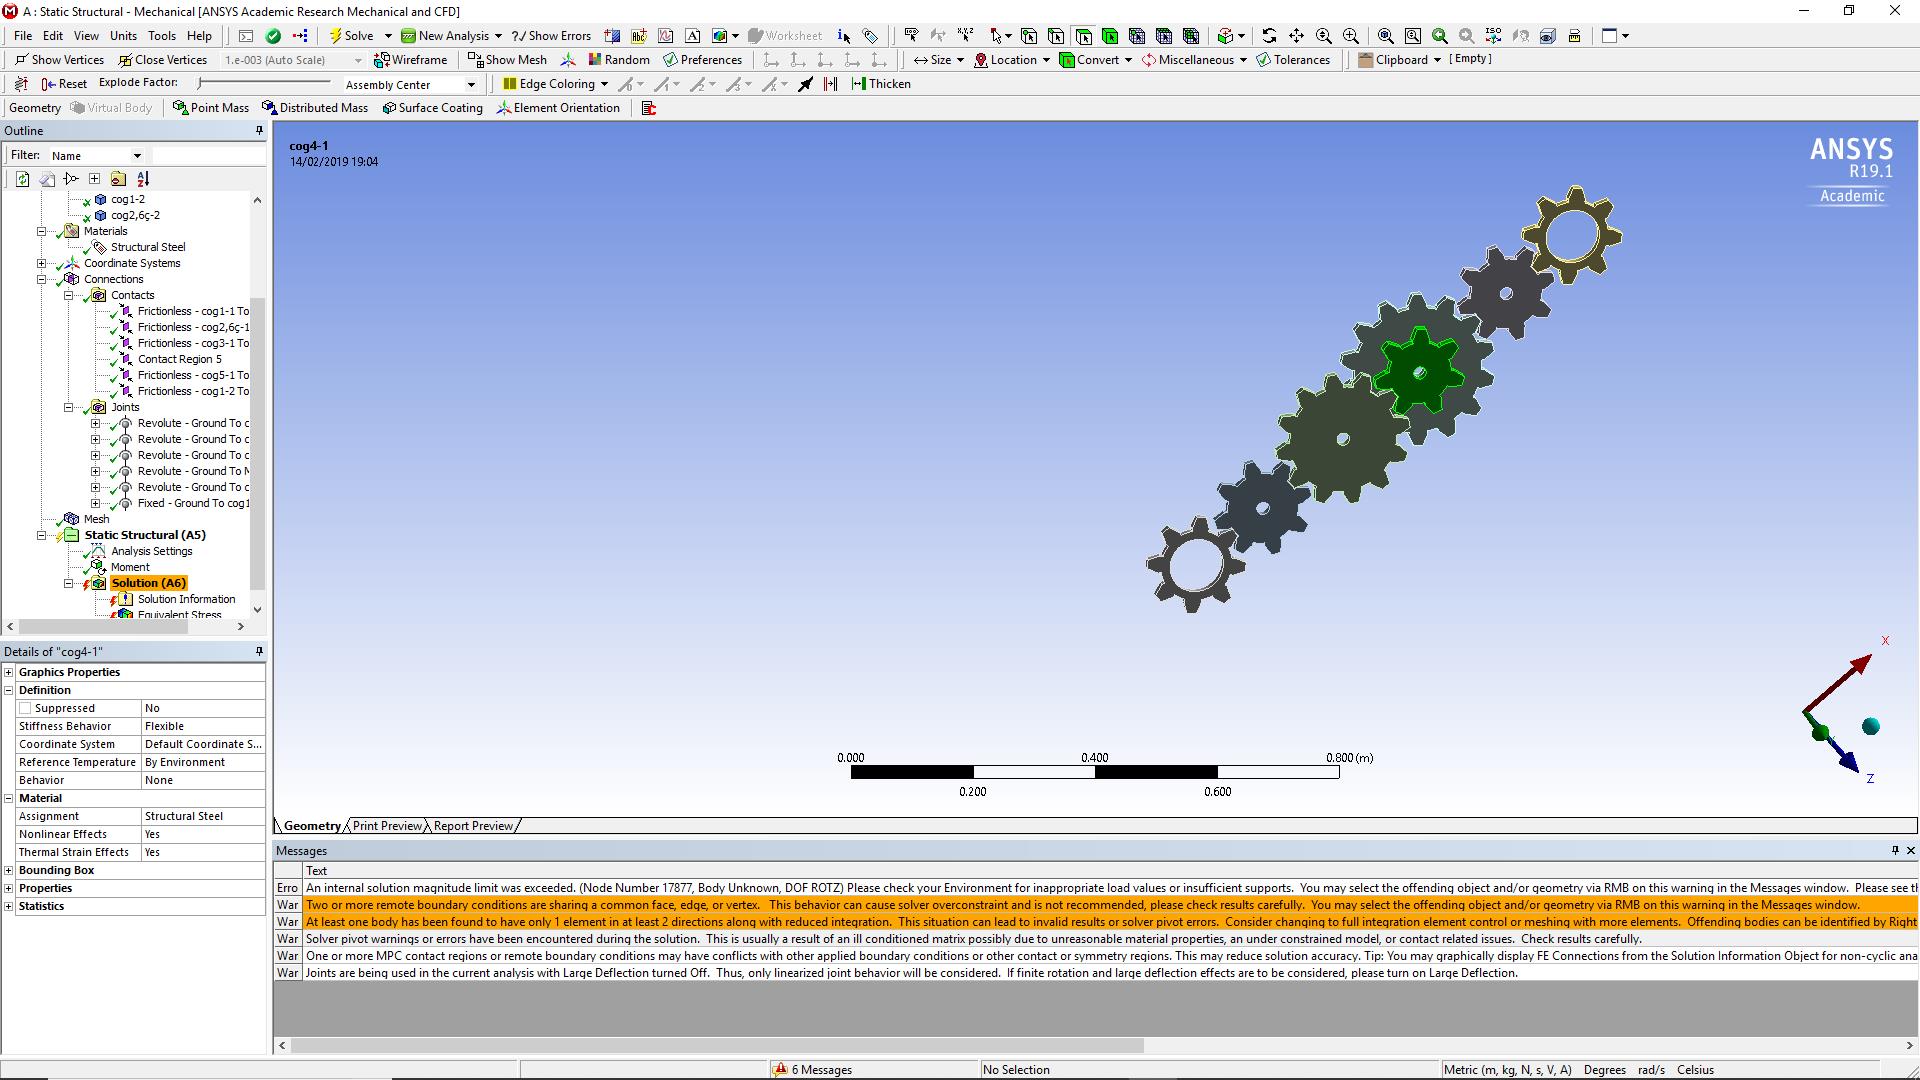Open the Tools menu
1920x1080 pixels.
[161, 36]
